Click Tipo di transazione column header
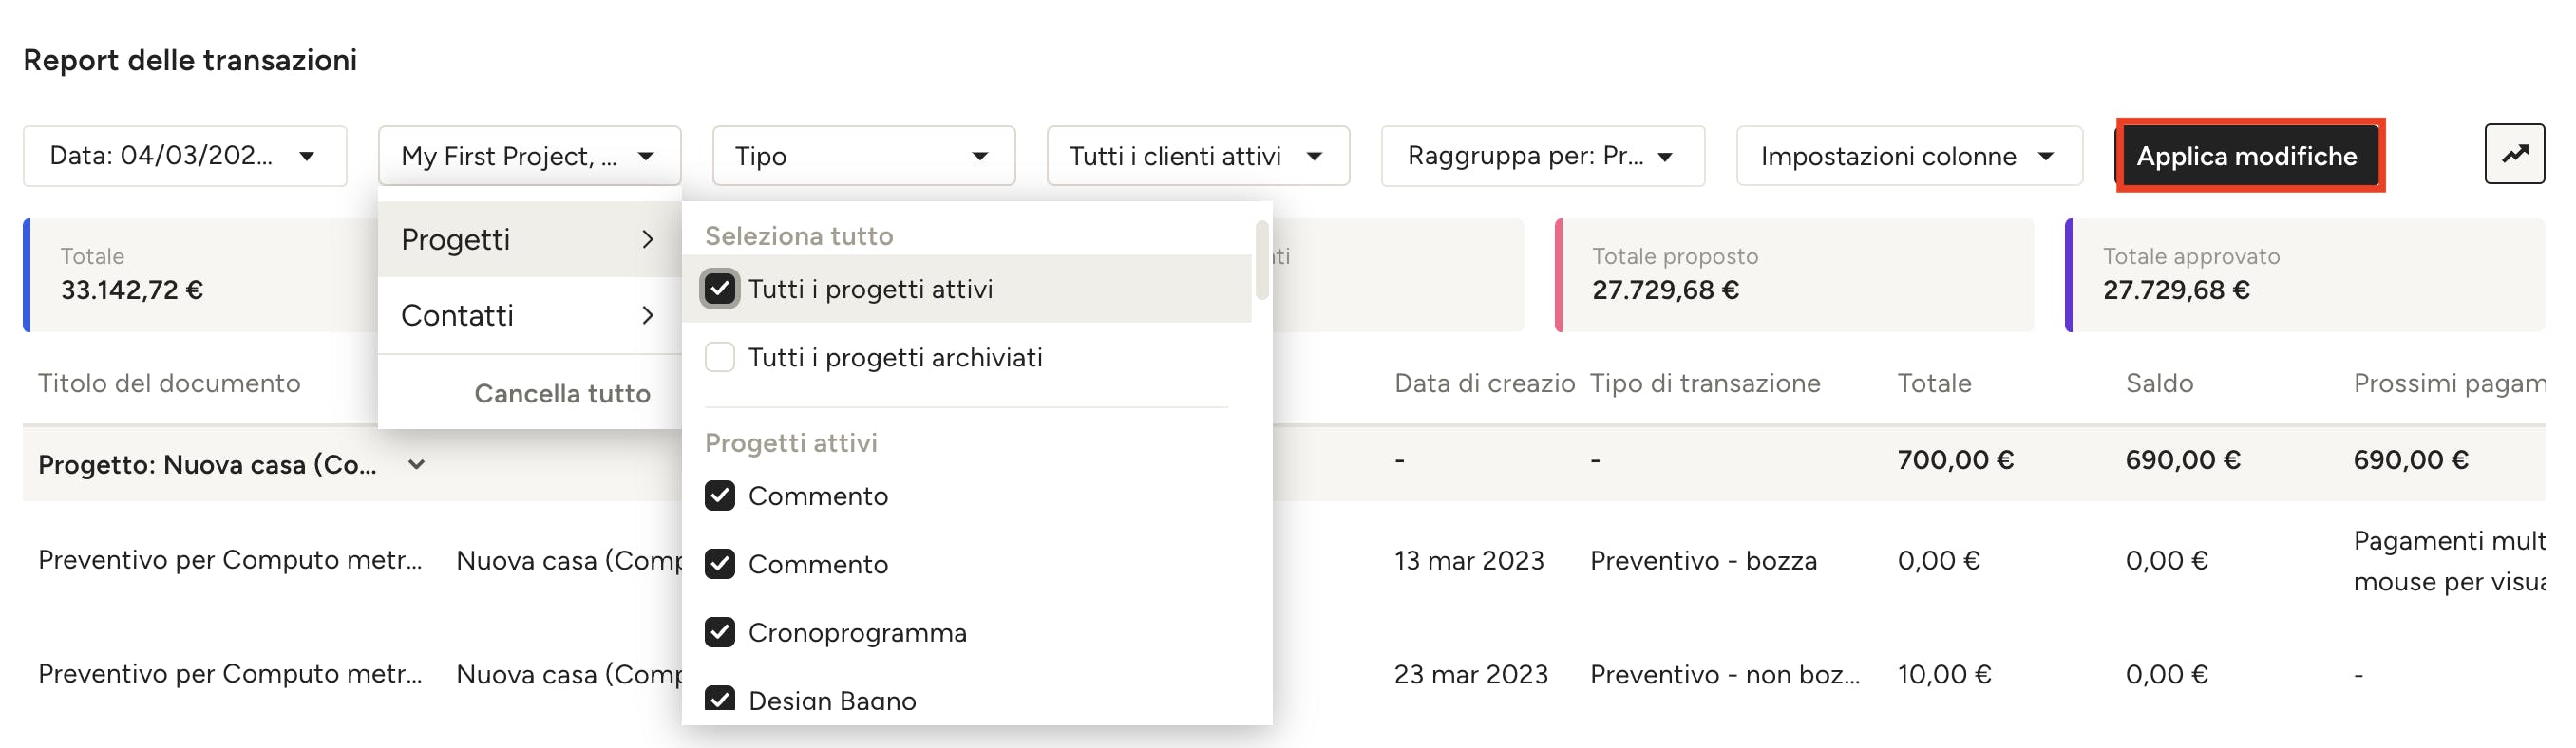Screen dimensions: 2576x748 1705,383
